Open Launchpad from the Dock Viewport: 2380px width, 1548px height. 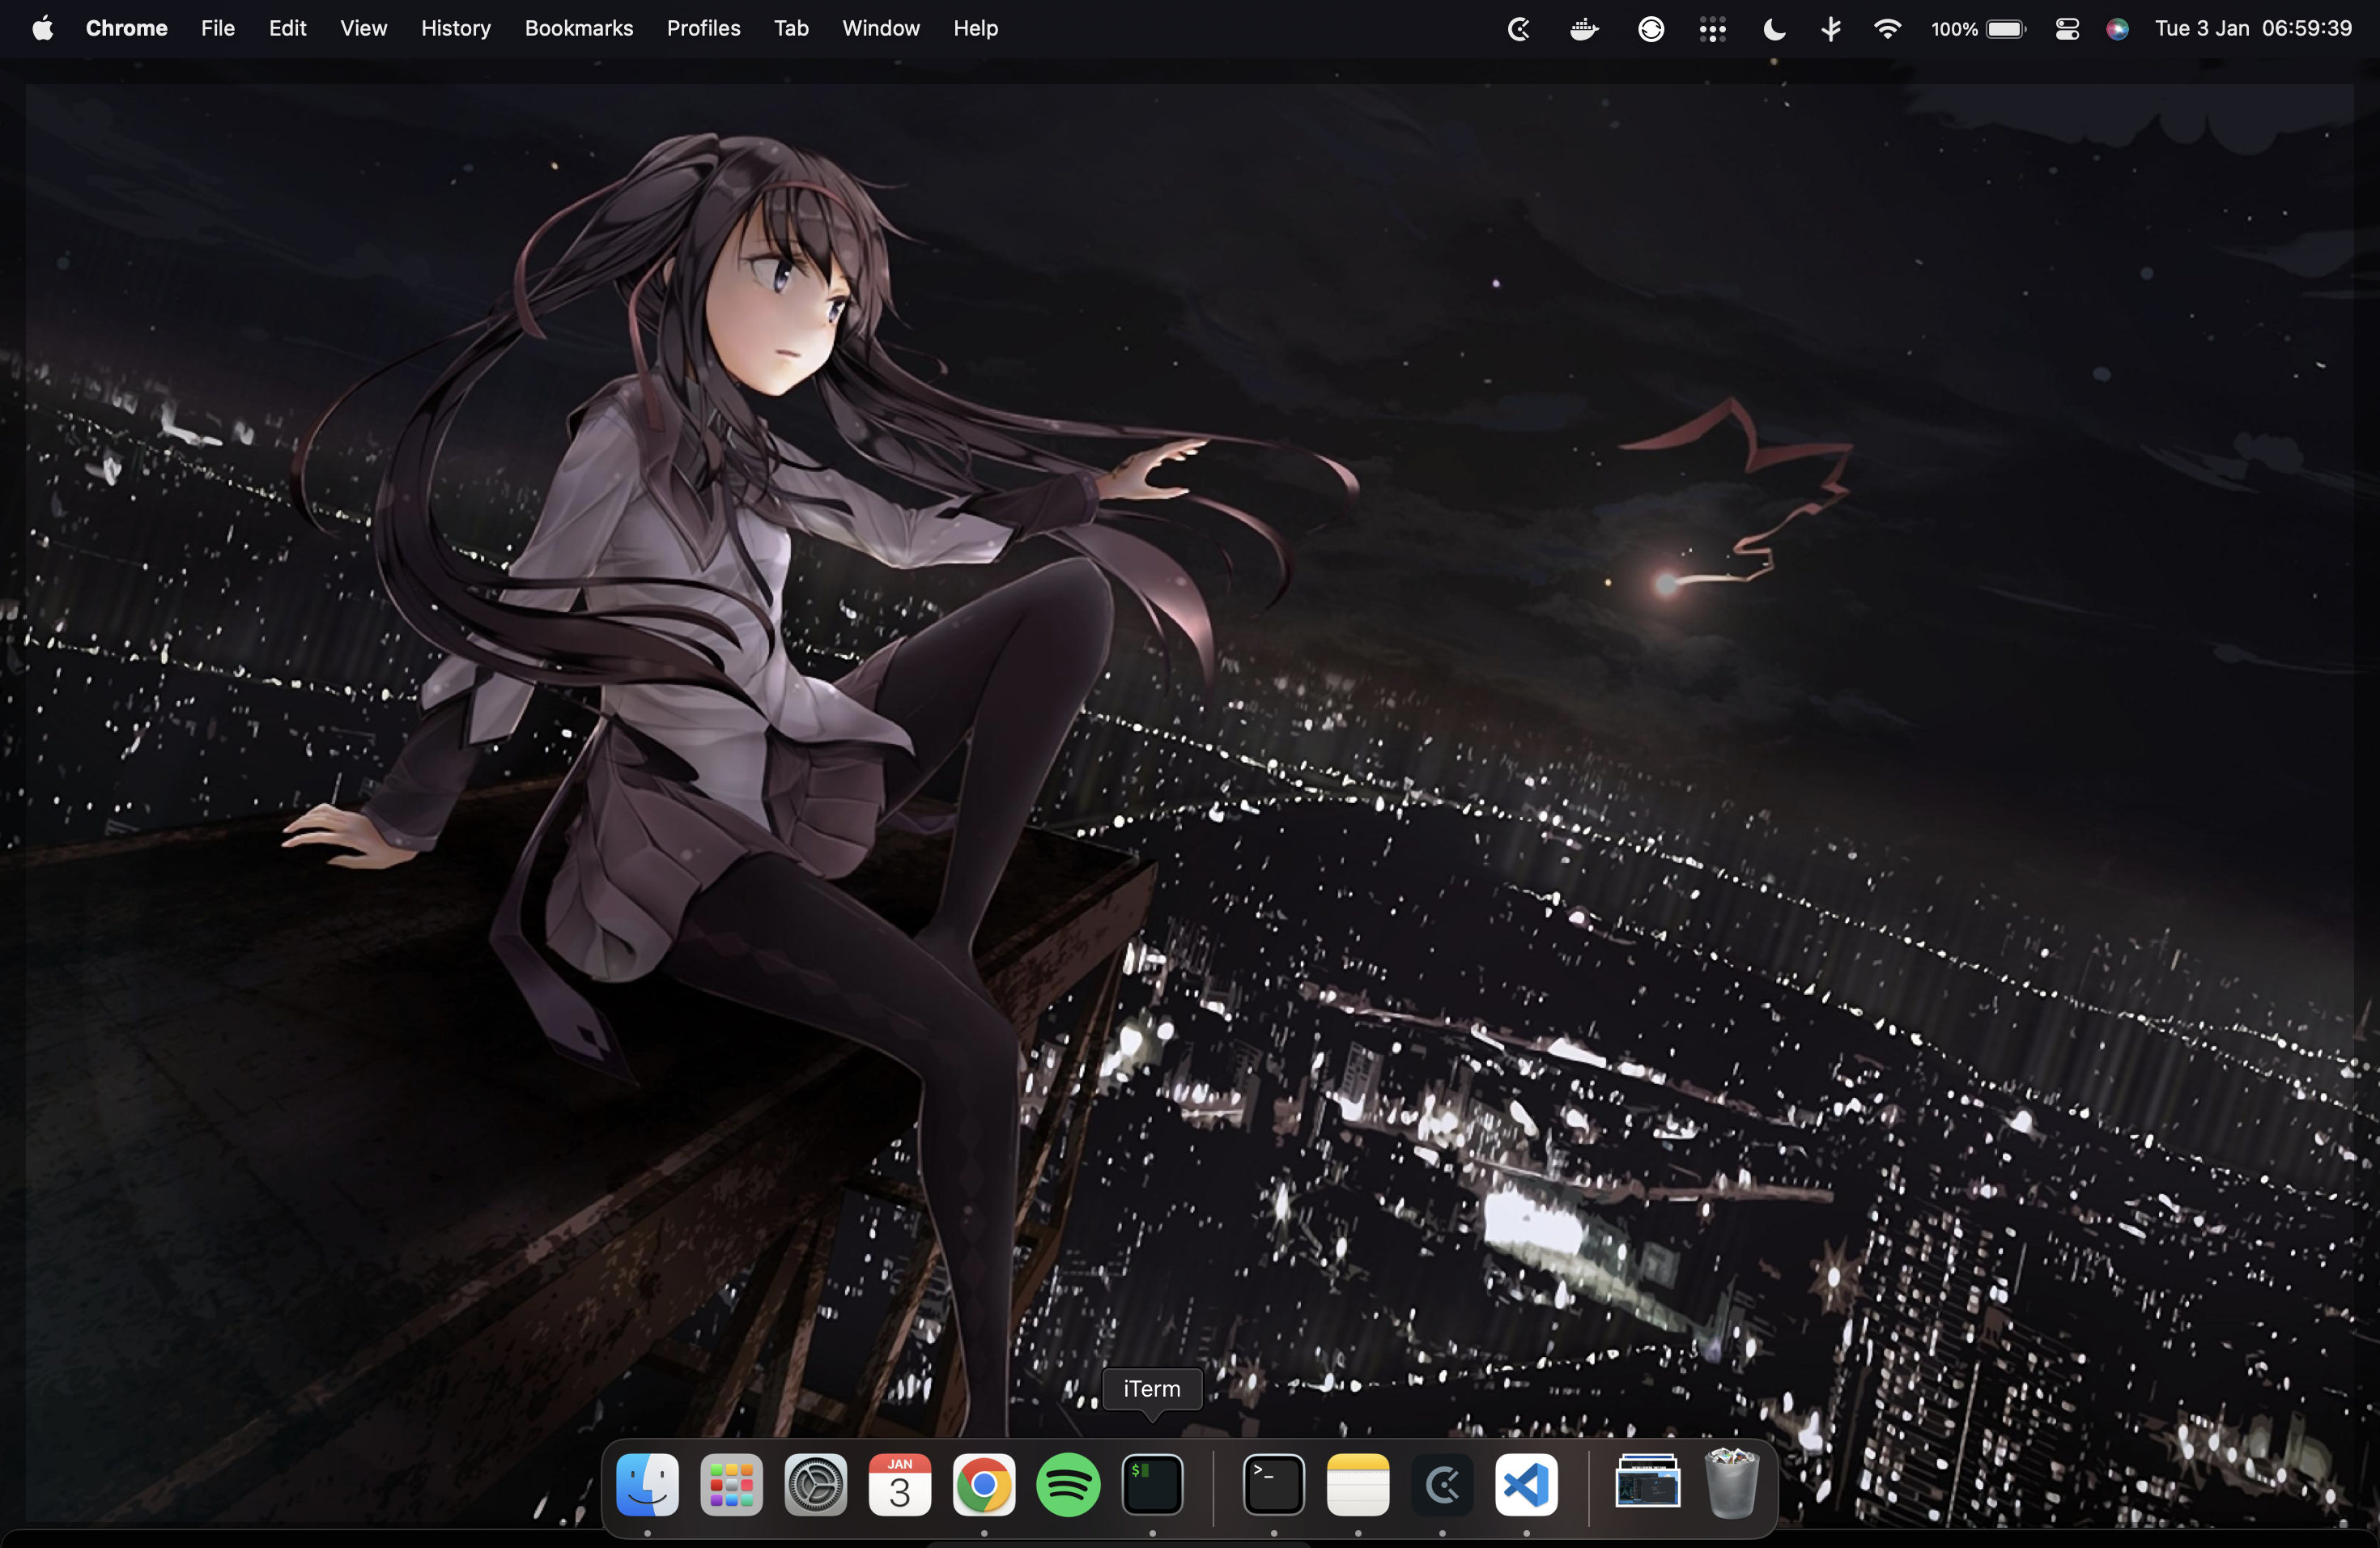click(x=731, y=1484)
